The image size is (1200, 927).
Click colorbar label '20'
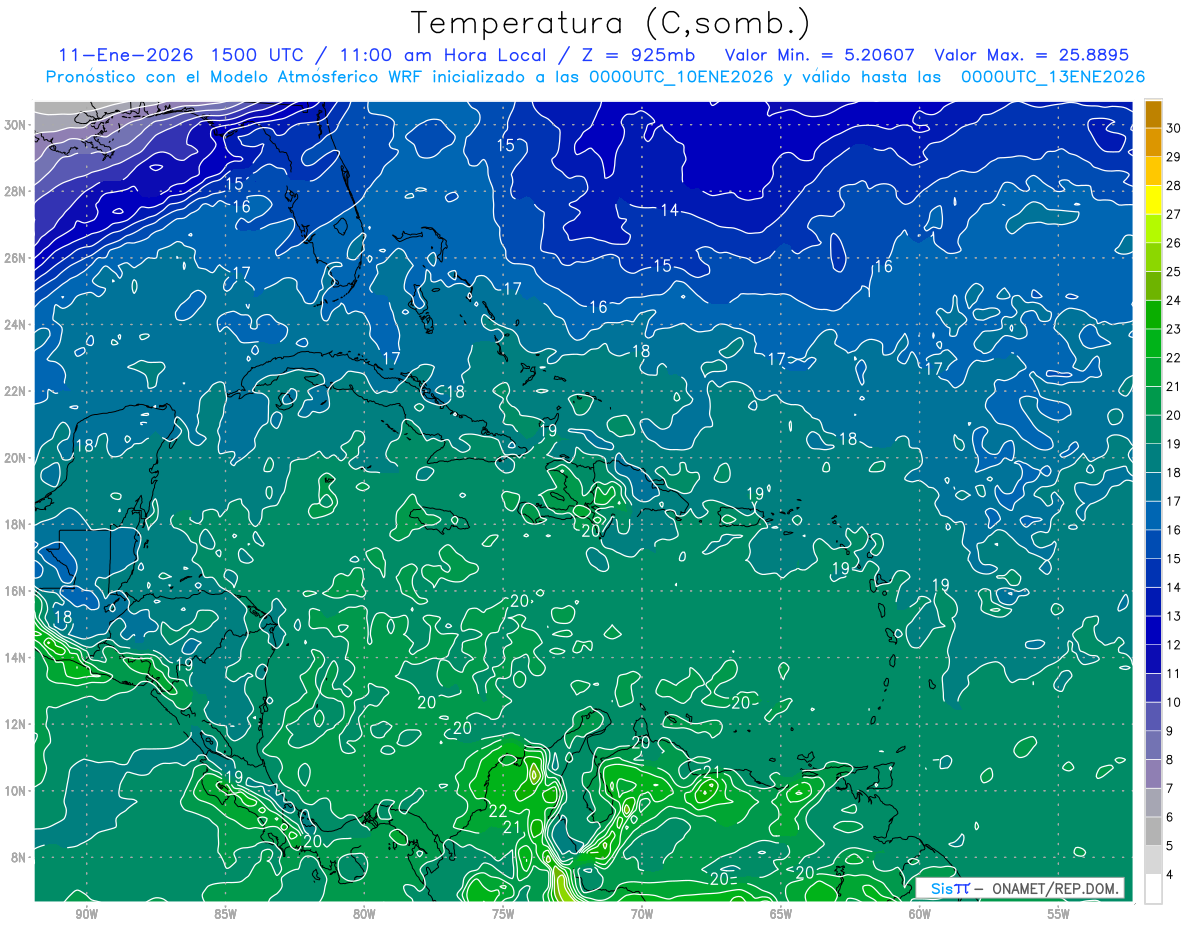click(x=1174, y=415)
